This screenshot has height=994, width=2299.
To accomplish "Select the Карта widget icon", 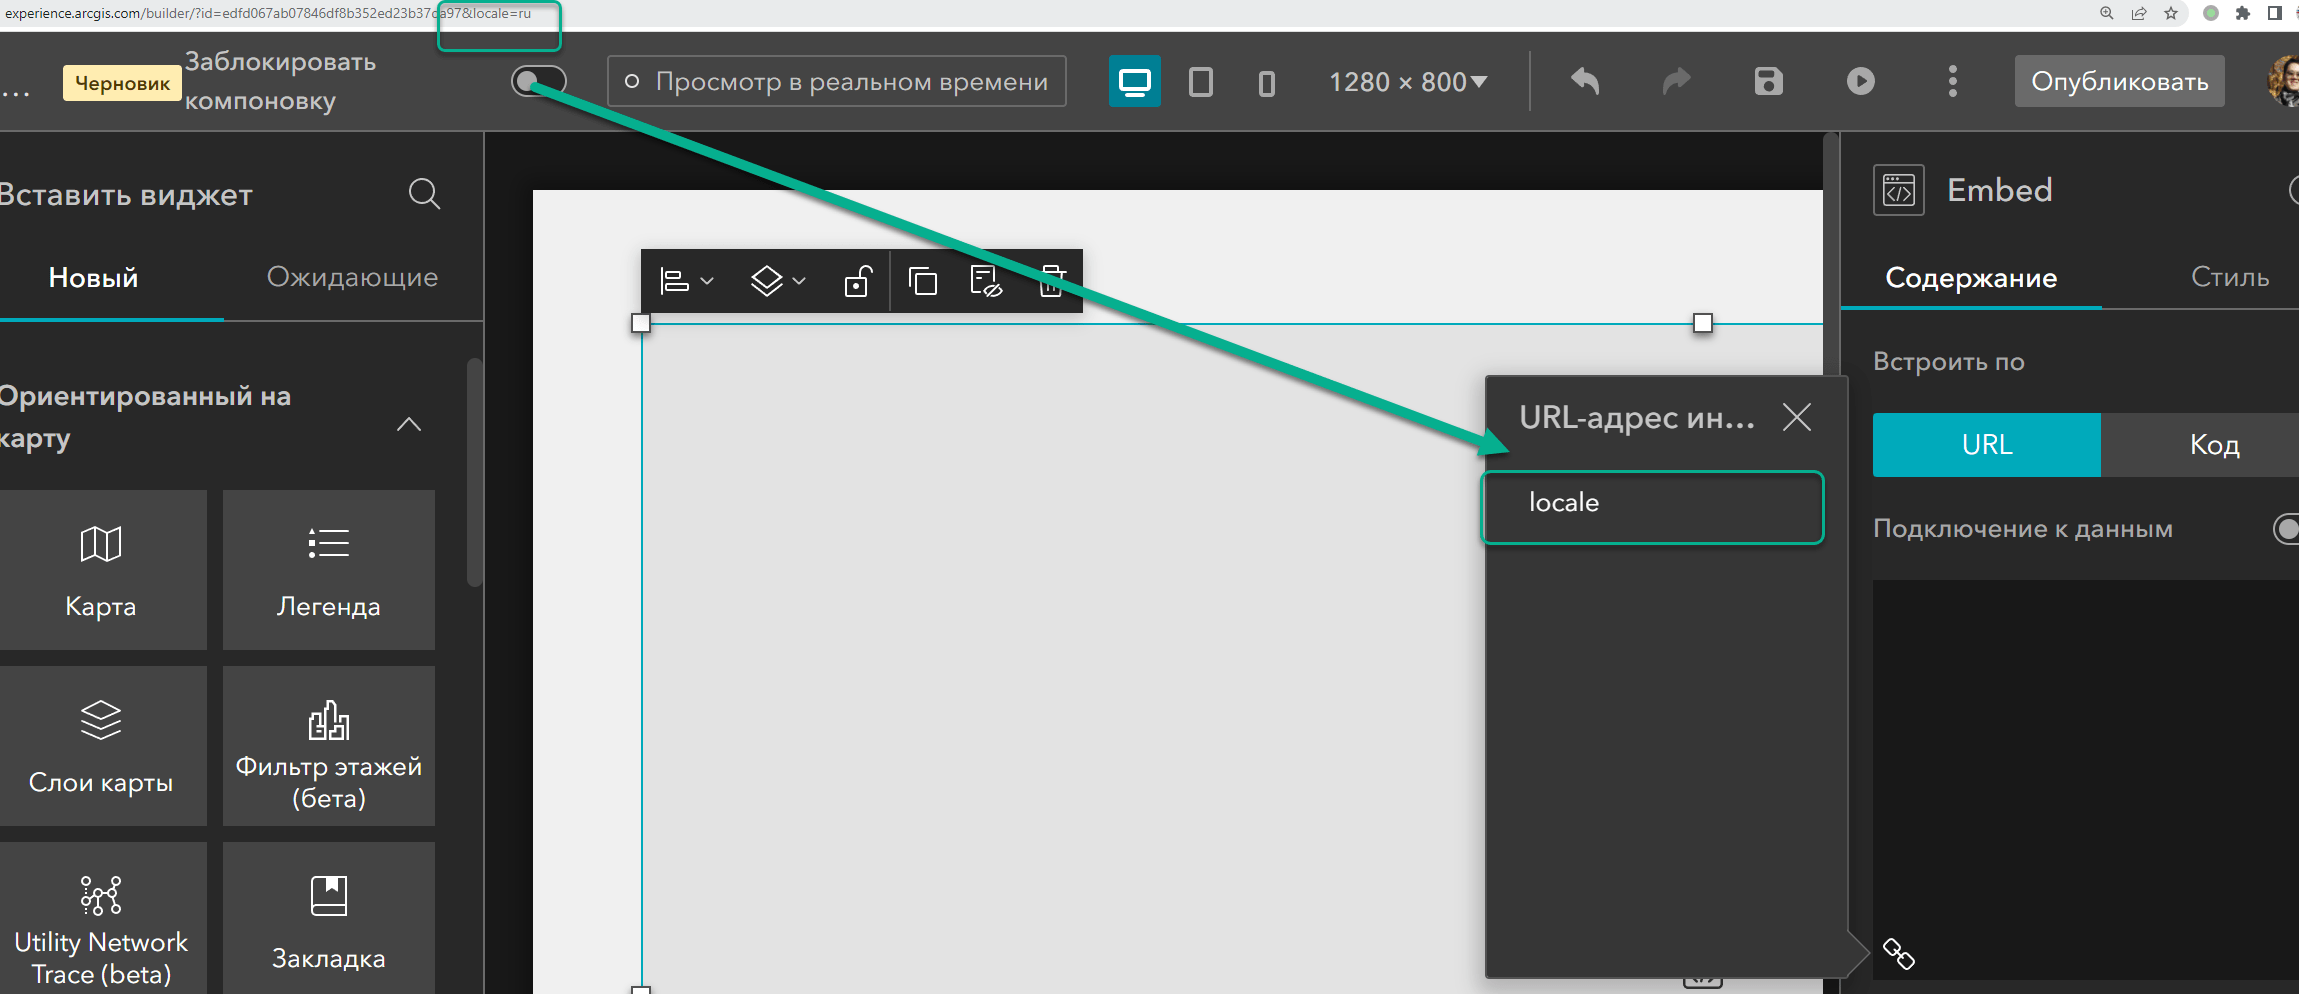I will point(101,545).
